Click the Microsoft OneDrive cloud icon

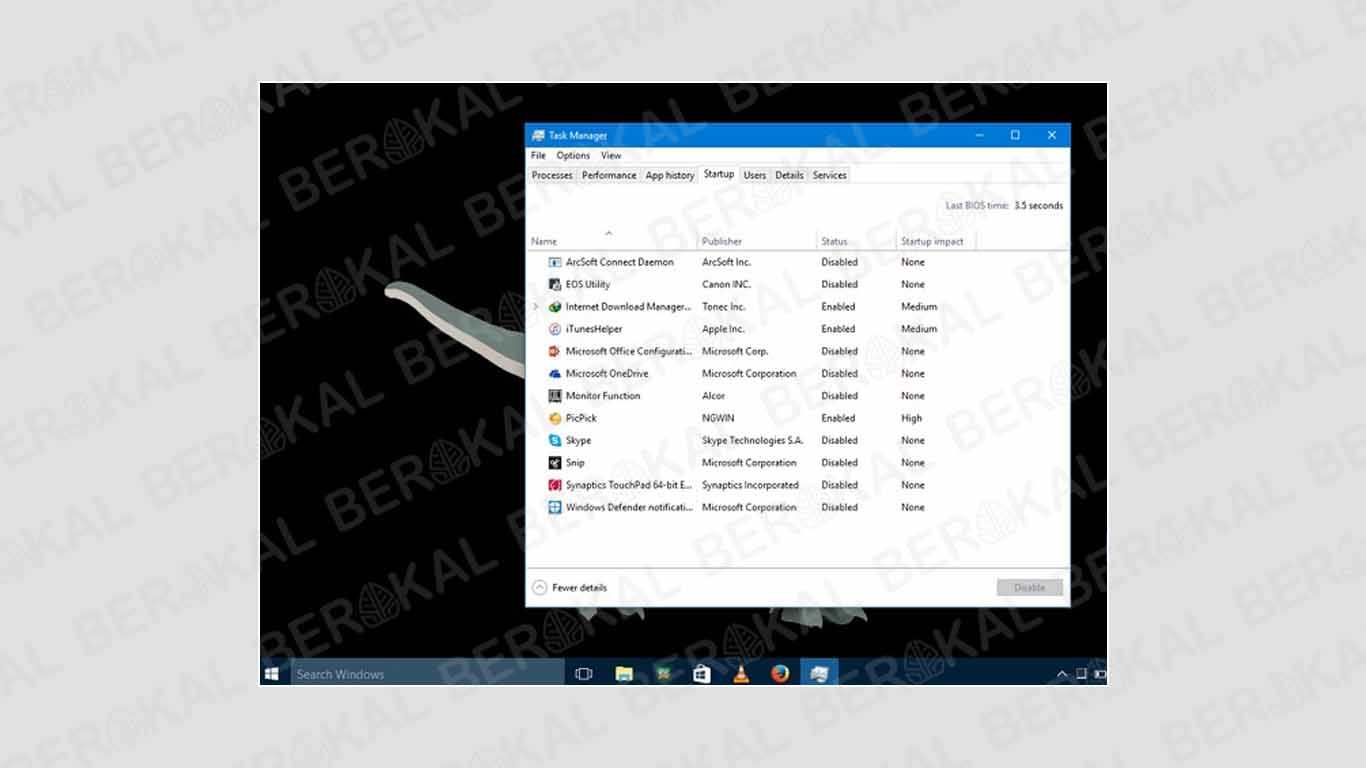[555, 373]
